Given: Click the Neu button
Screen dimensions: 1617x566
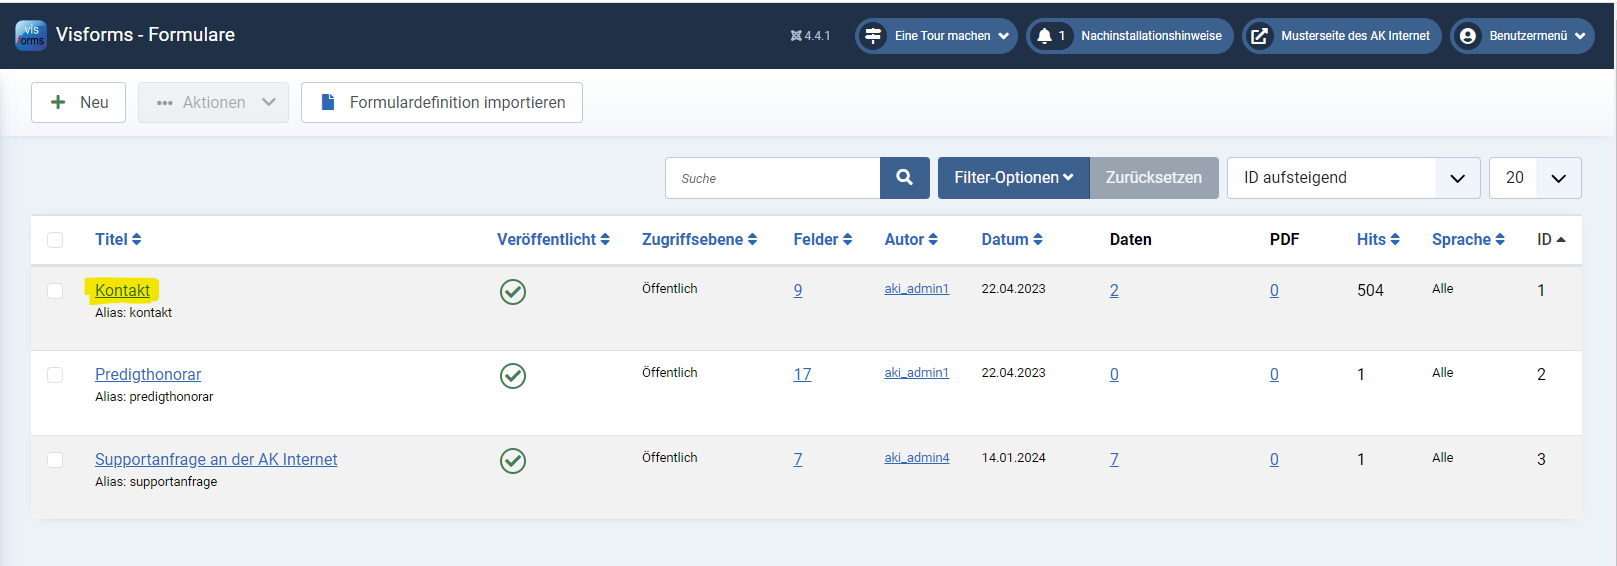Looking at the screenshot, I should pos(78,103).
